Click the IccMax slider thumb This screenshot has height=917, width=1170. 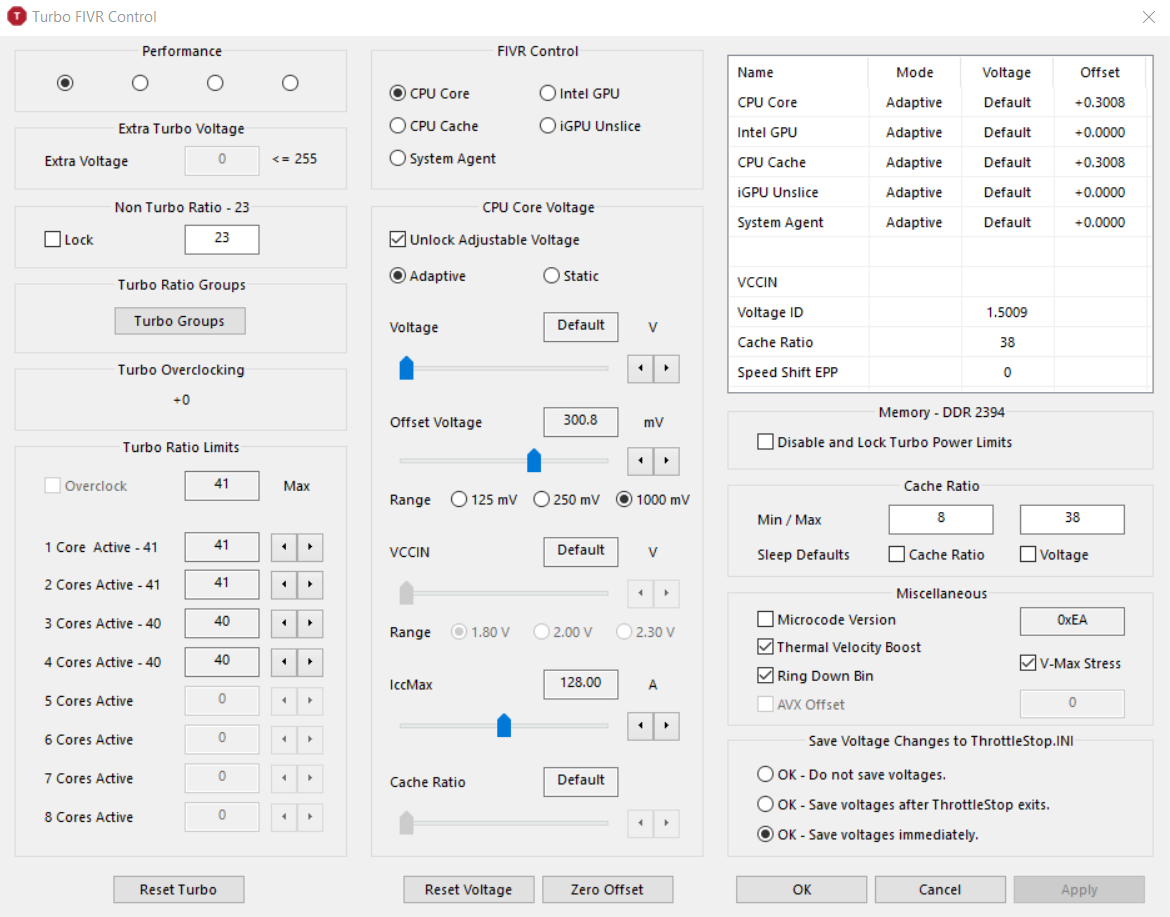(504, 725)
